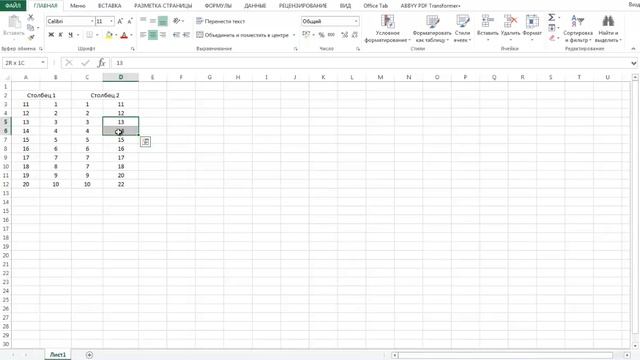Switch to the РЕЦЕНЗИРОВАНИЕ tab
This screenshot has height=360, width=640.
click(303, 6)
